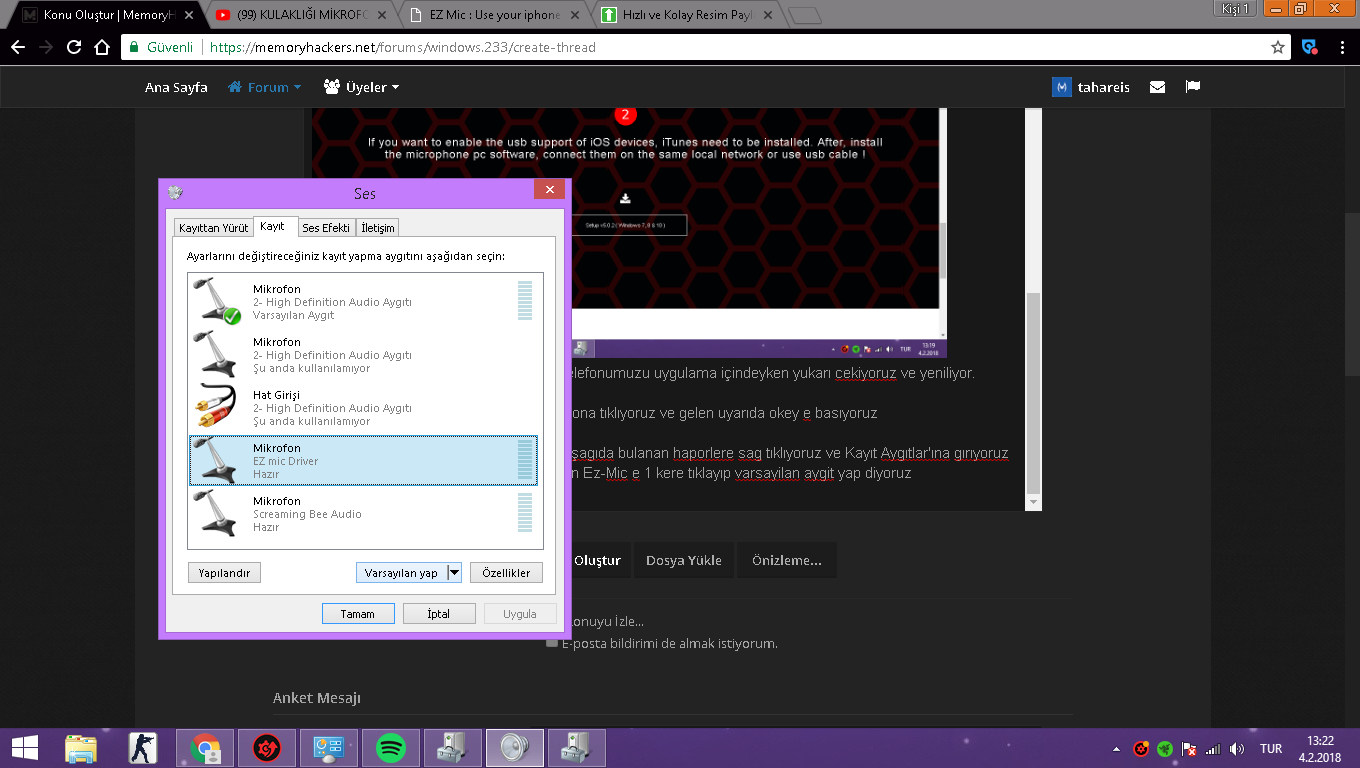The width and height of the screenshot is (1360, 768).
Task: Click the Kişi 1 Chrome profile button
Action: [x=1235, y=9]
